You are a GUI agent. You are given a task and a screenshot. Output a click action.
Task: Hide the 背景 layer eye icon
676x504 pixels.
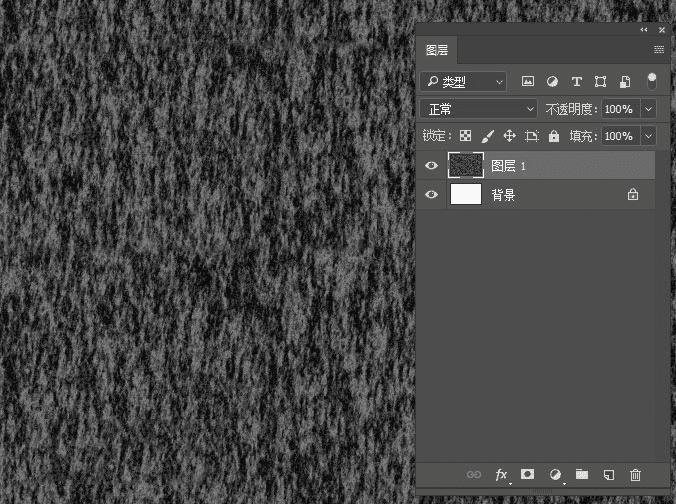[431, 195]
